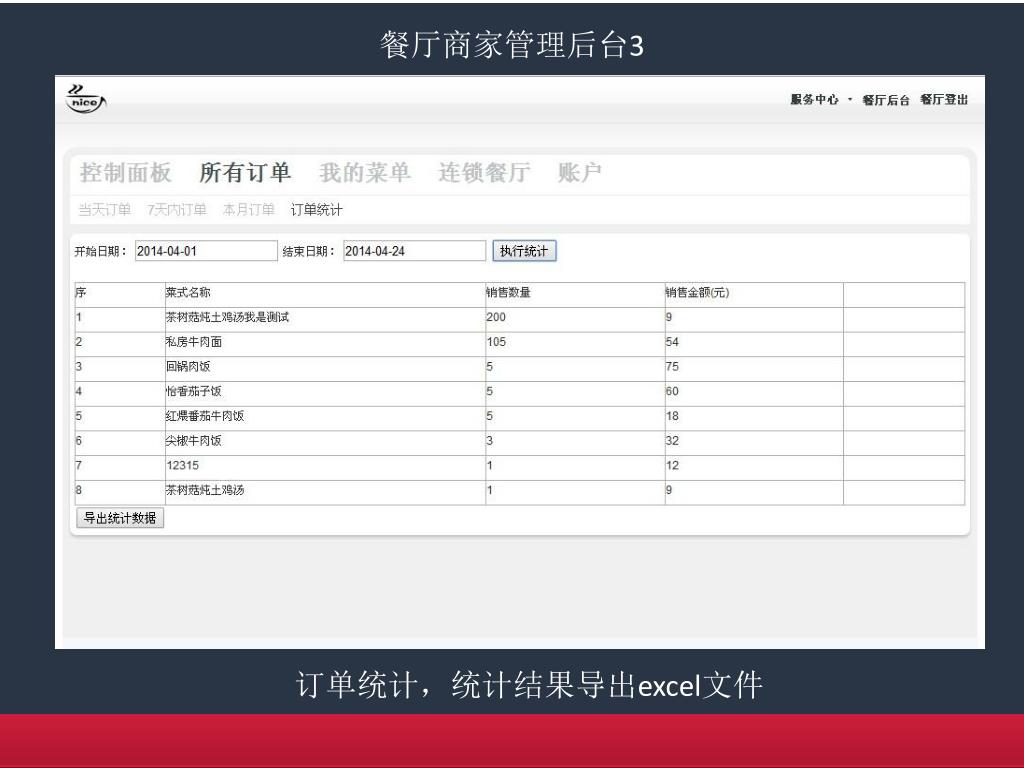Viewport: 1024px width, 768px height.
Task: Select the 所有订单 tab
Action: (x=245, y=172)
